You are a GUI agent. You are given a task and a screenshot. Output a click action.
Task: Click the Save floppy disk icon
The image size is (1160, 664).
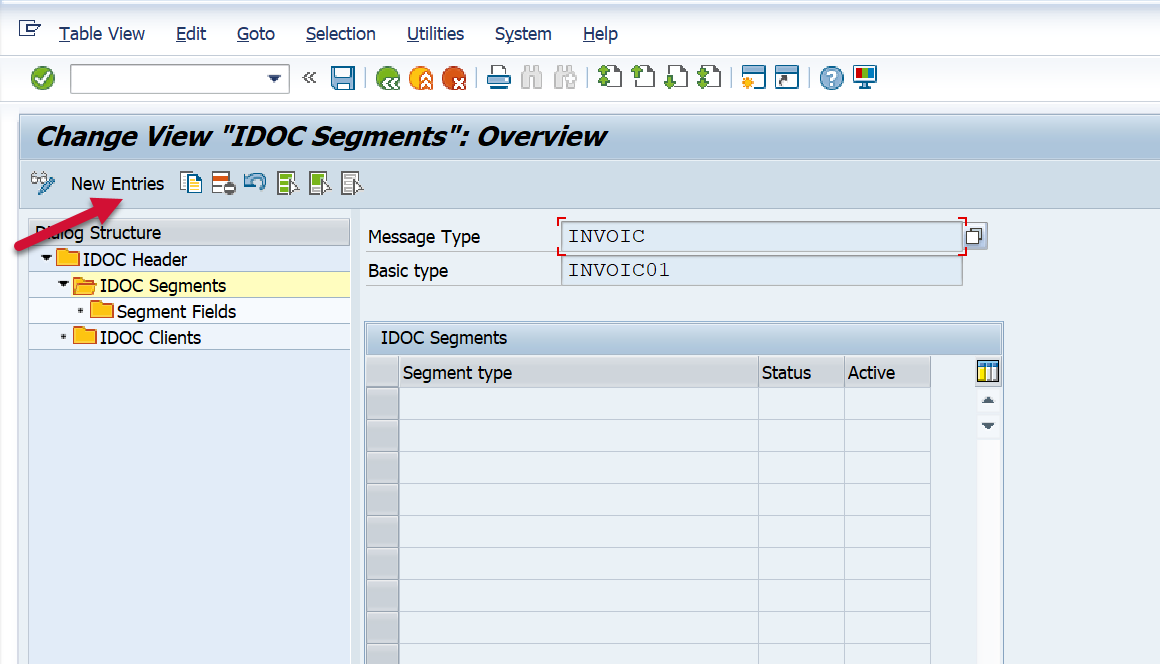pos(343,78)
